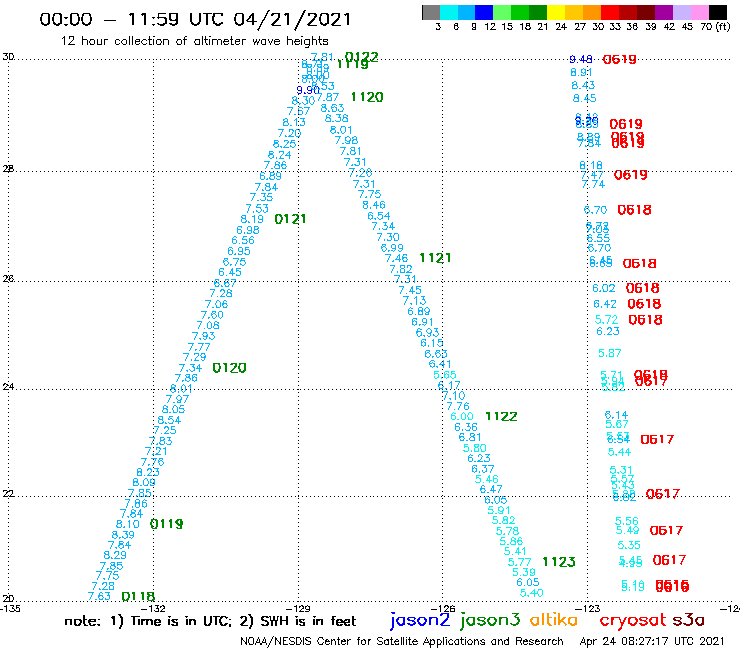This screenshot has height=650, width=740.
Task: Click the green '1120' time marker
Action: (367, 97)
